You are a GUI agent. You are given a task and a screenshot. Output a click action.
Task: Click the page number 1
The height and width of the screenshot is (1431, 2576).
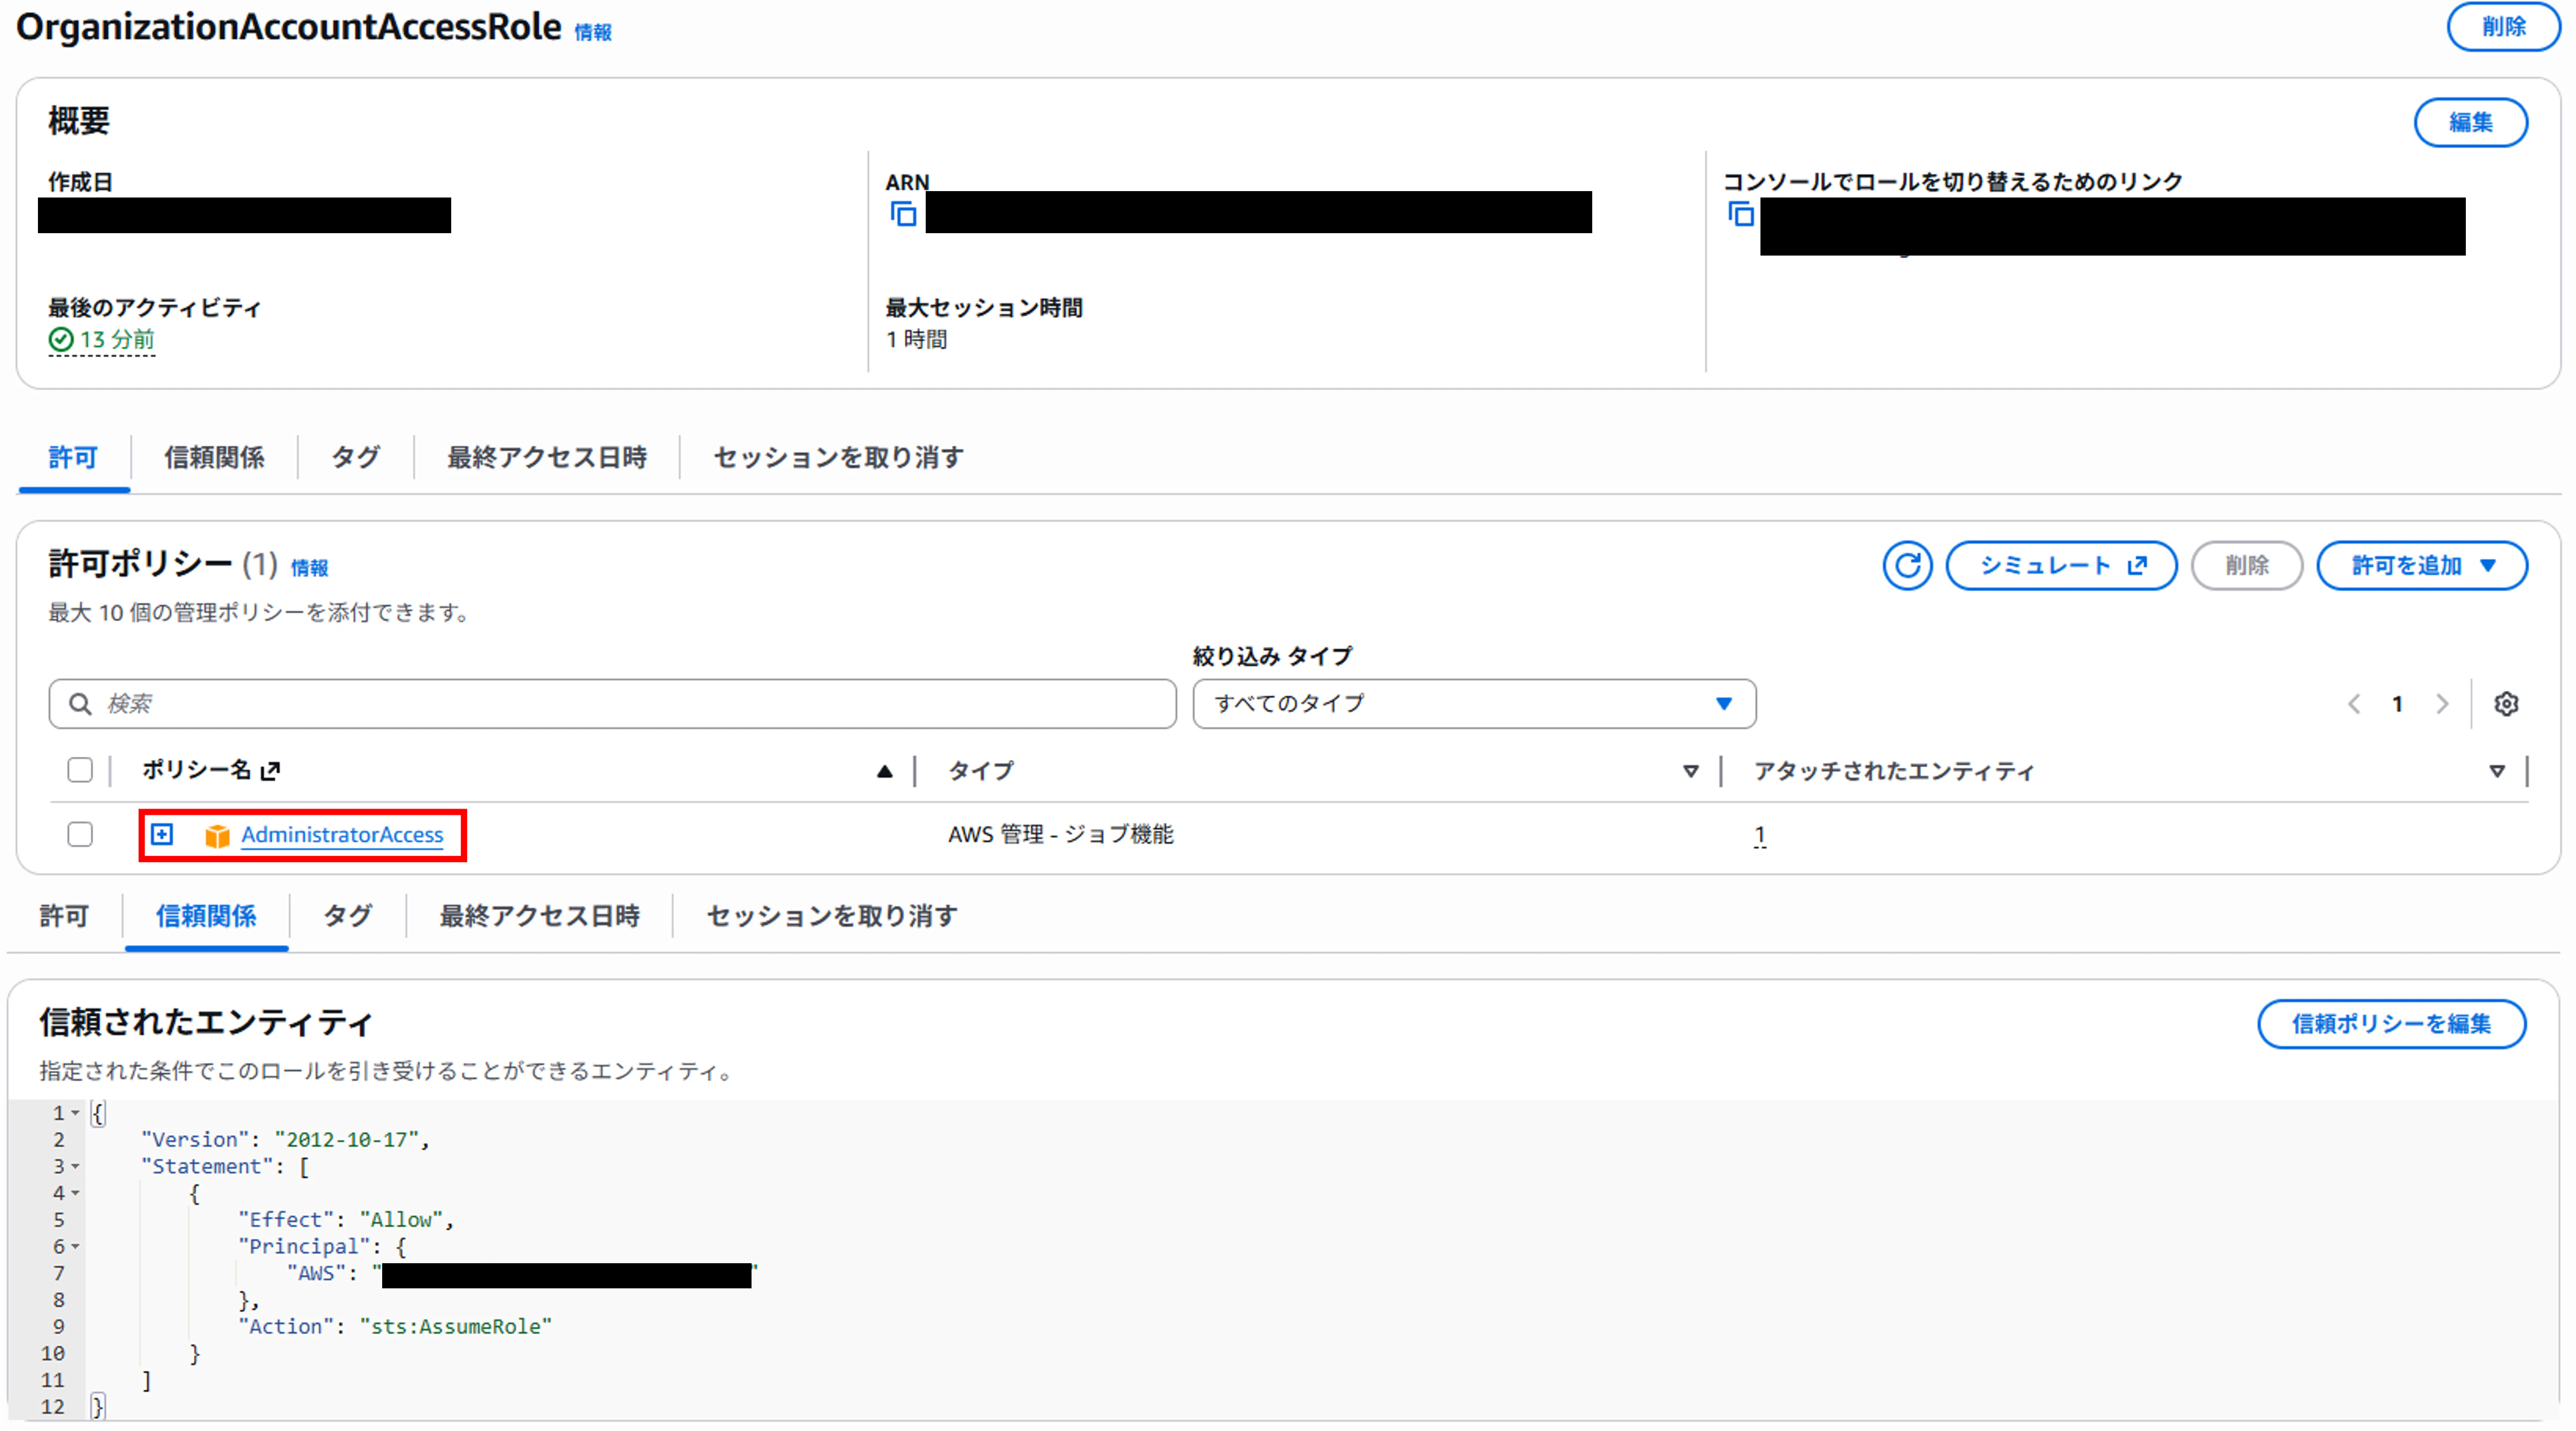click(x=2397, y=704)
